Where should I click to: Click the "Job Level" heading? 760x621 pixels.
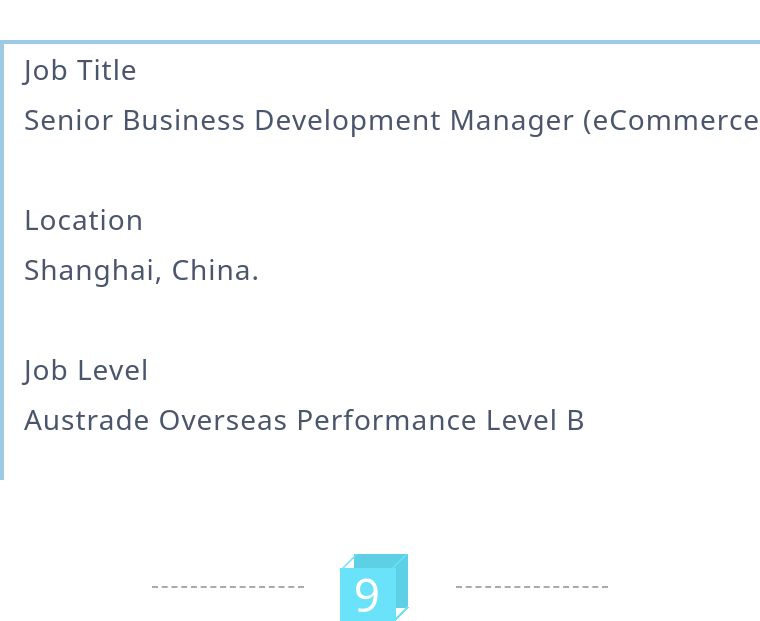pos(86,371)
